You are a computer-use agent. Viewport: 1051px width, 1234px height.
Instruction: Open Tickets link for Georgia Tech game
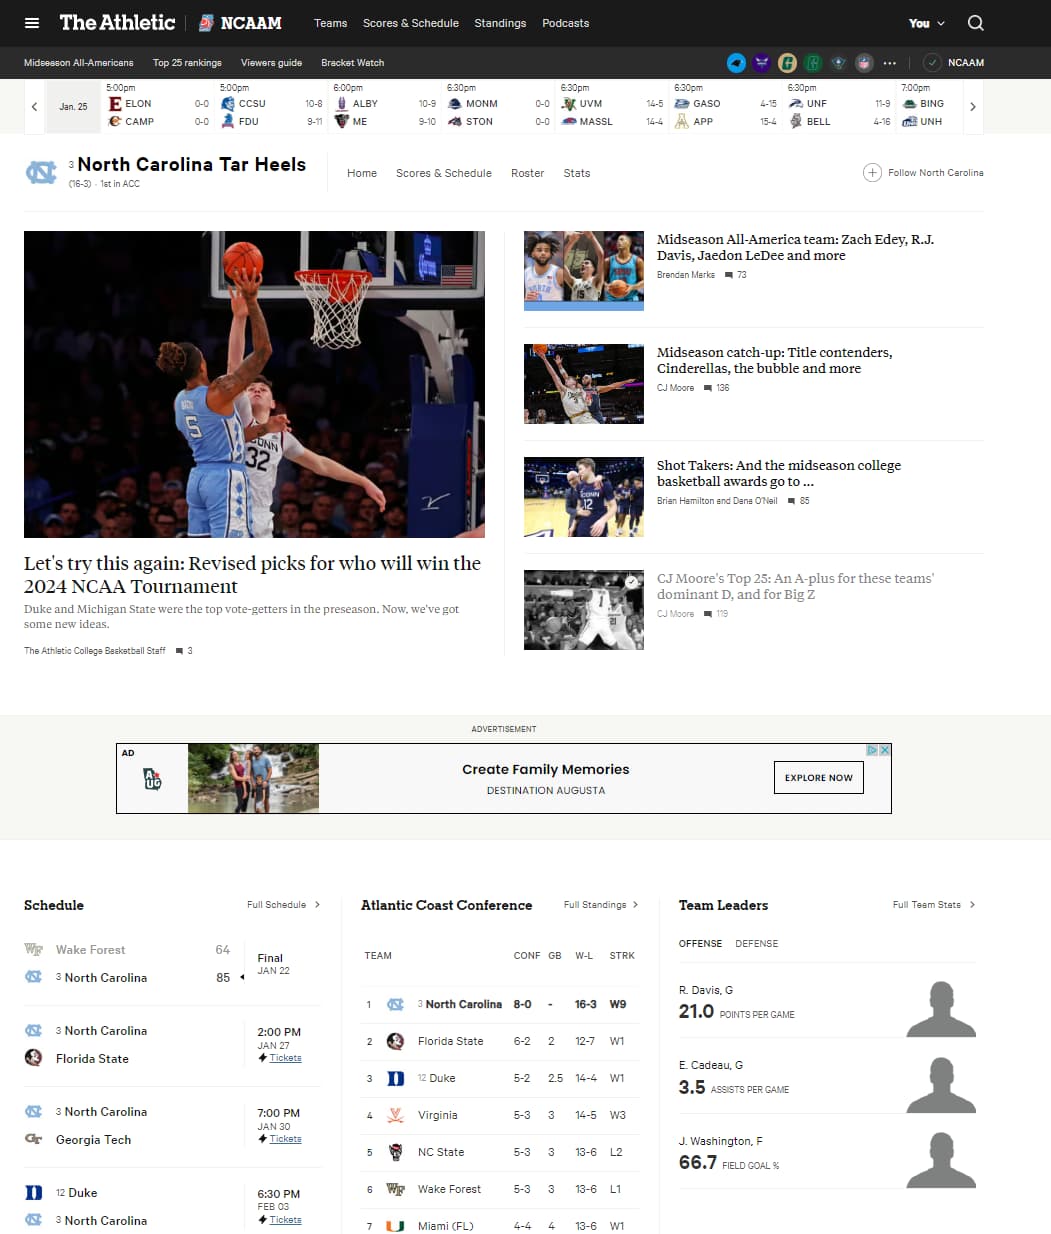(285, 1139)
